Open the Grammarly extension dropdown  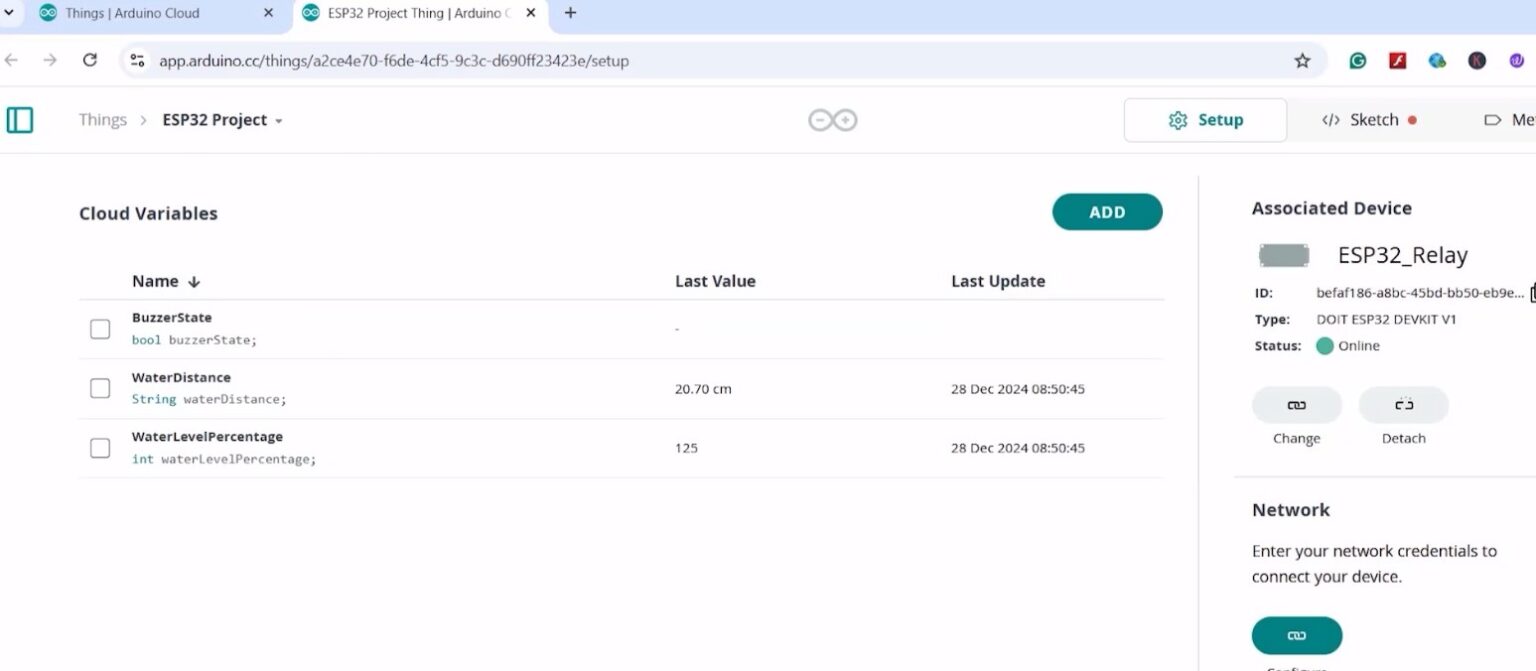(1357, 60)
